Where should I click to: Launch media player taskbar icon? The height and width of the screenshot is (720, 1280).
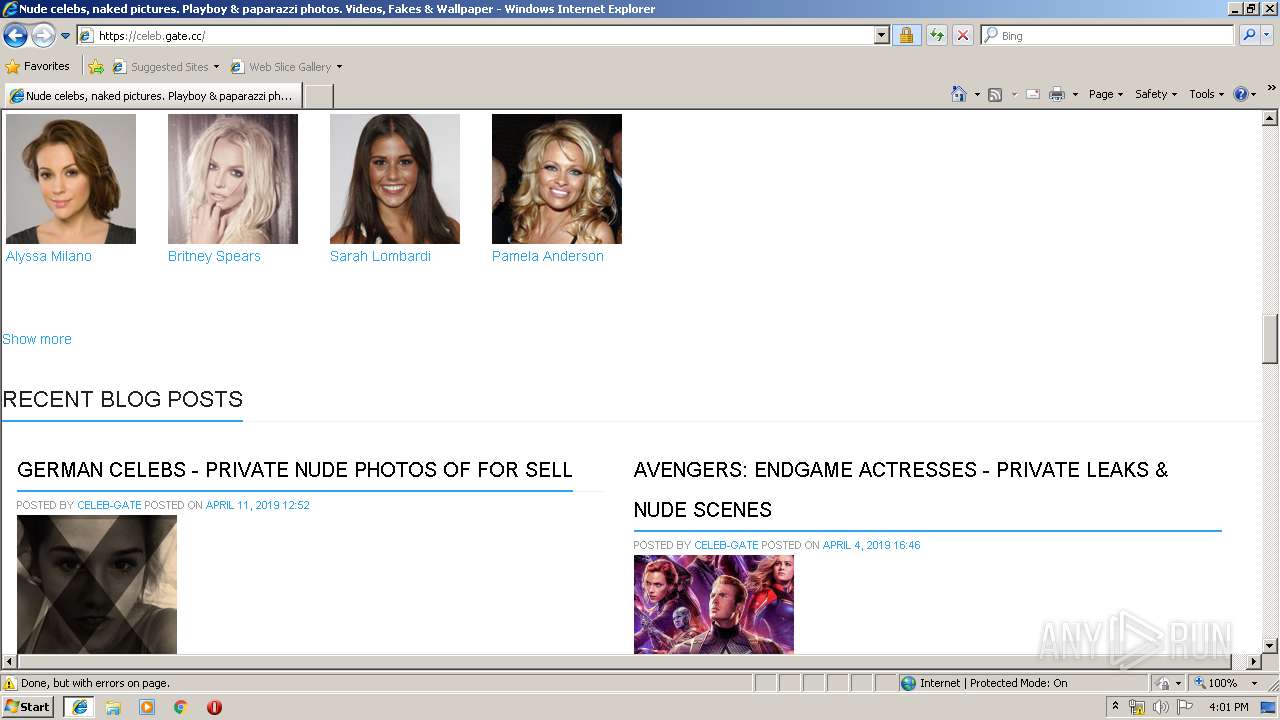pyautogui.click(x=147, y=707)
